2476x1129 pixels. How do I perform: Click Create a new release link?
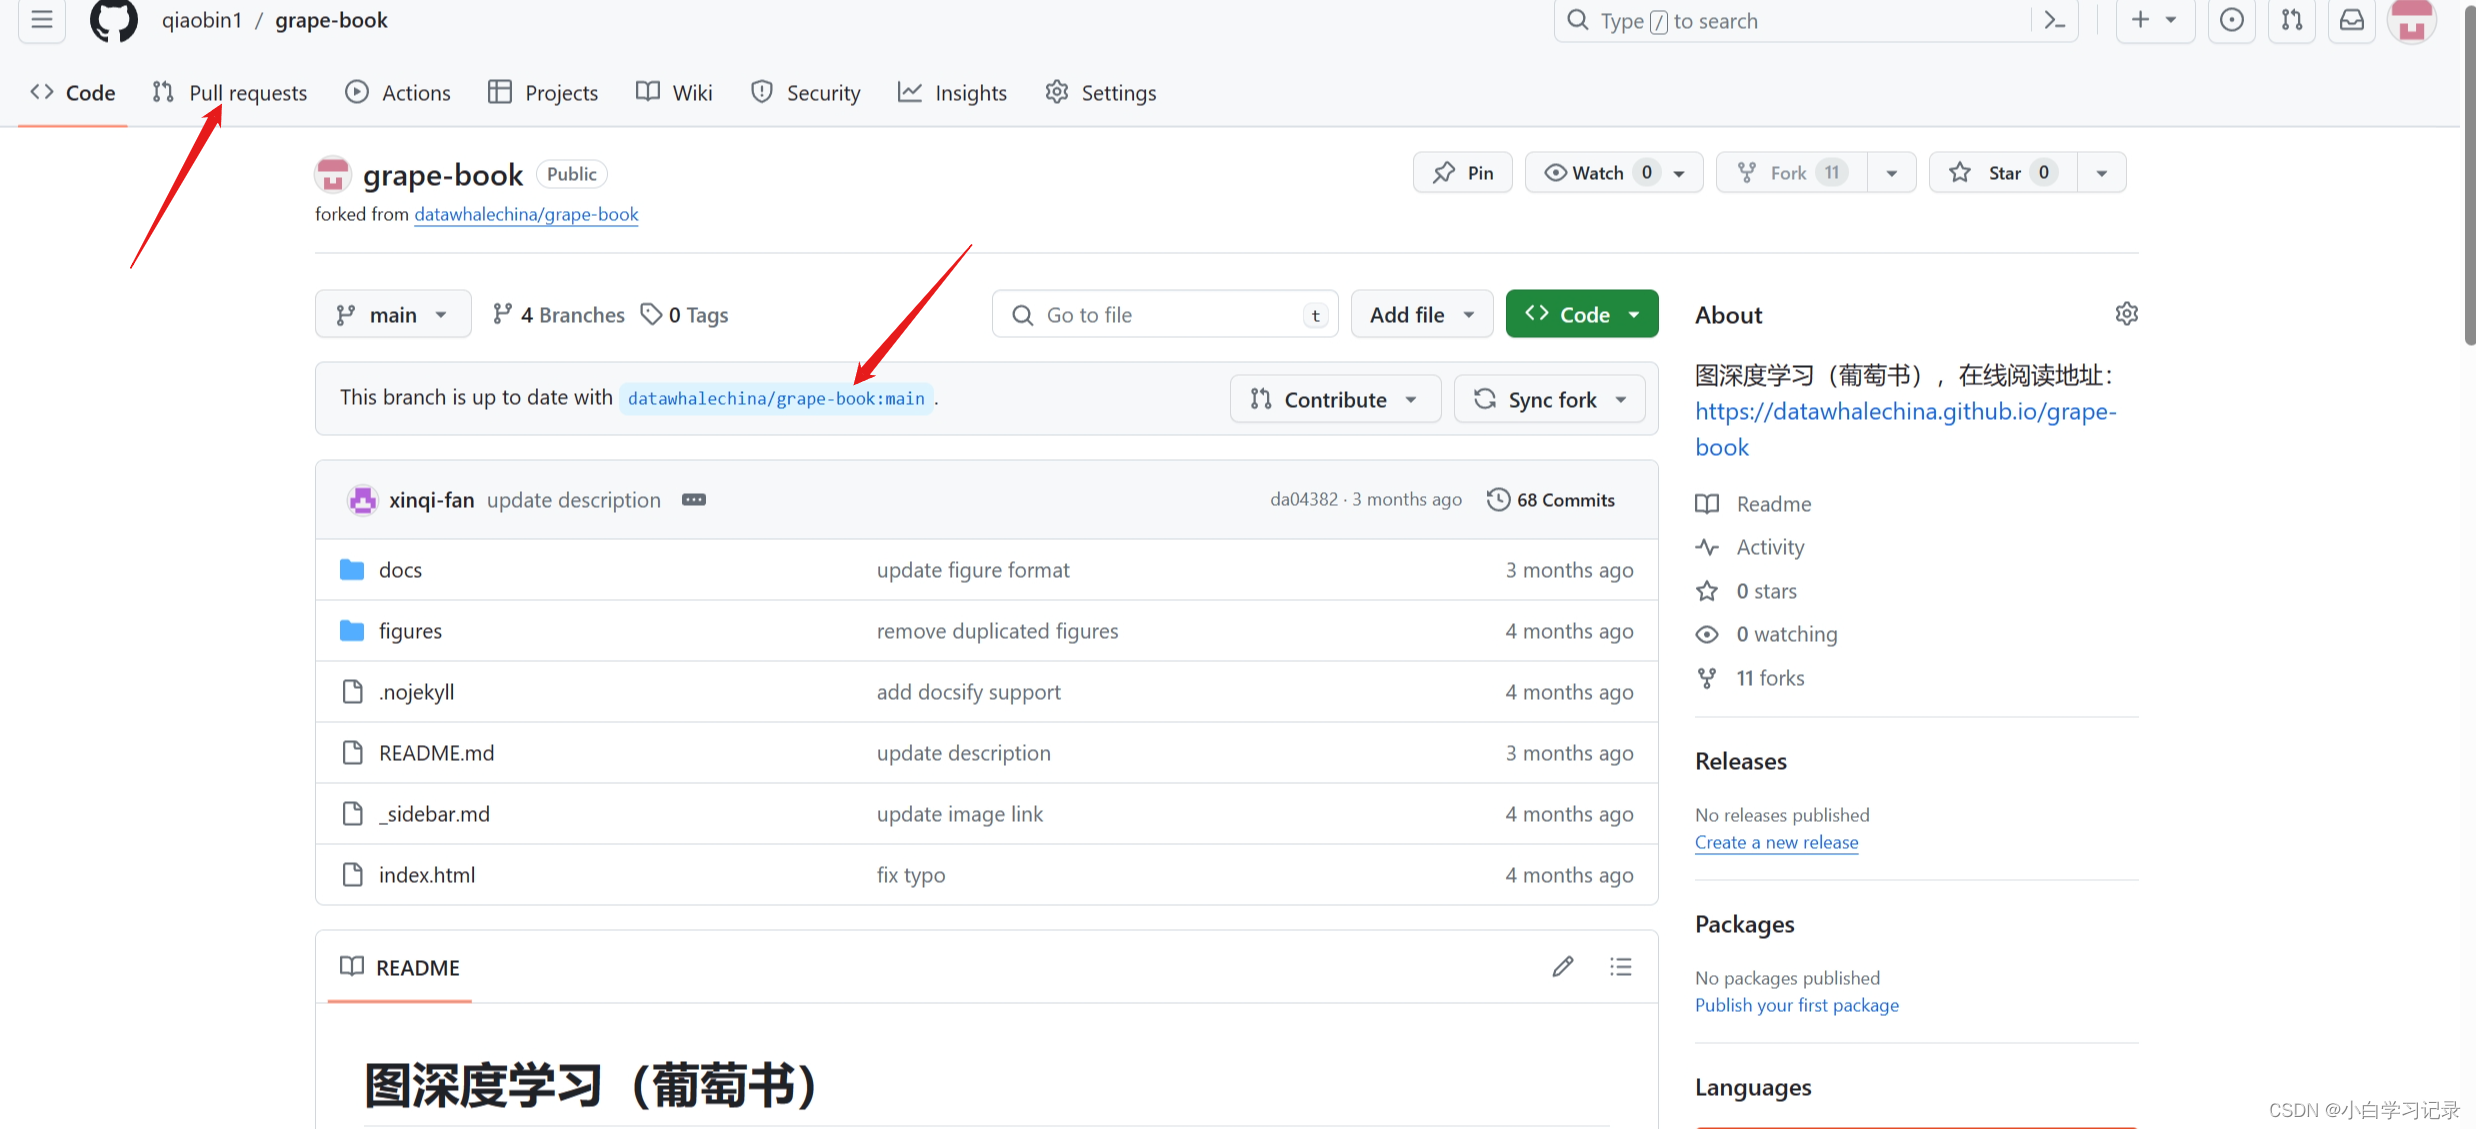(1776, 840)
